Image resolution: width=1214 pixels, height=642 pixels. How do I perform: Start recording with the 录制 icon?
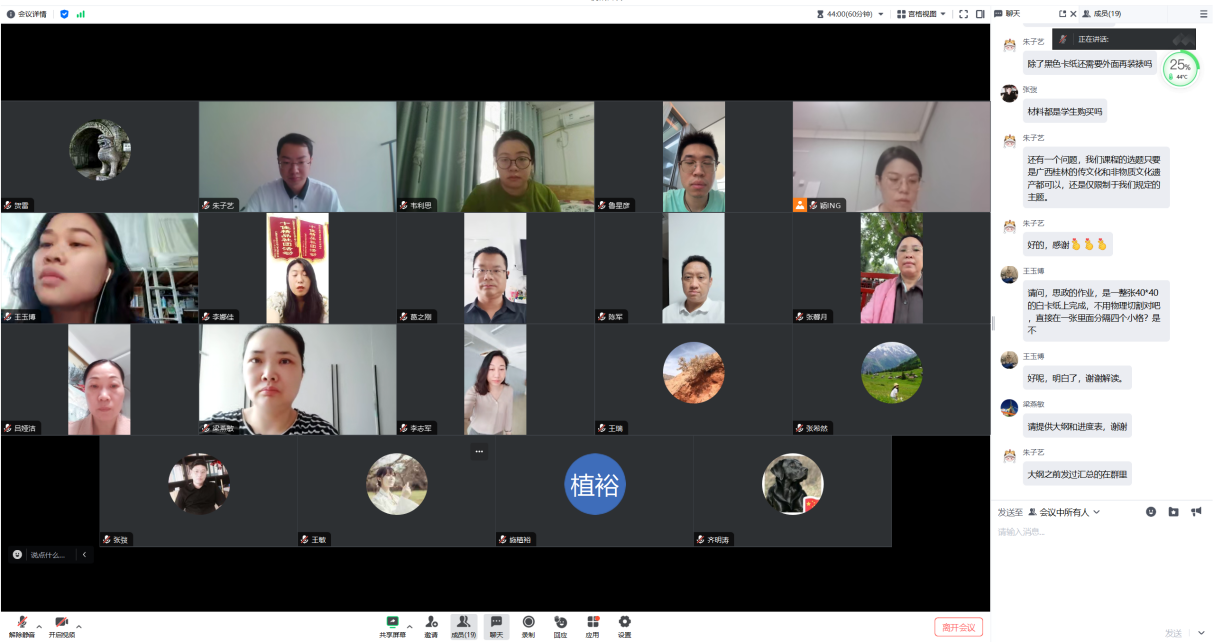(x=528, y=623)
